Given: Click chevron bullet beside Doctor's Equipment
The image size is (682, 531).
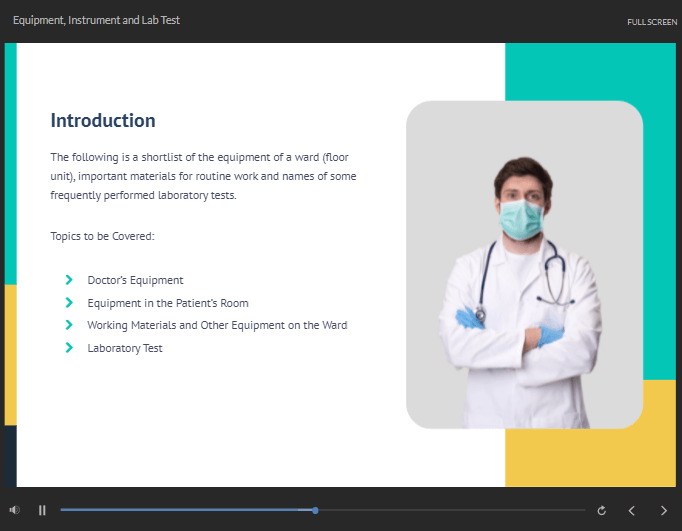Looking at the screenshot, I should click(69, 280).
